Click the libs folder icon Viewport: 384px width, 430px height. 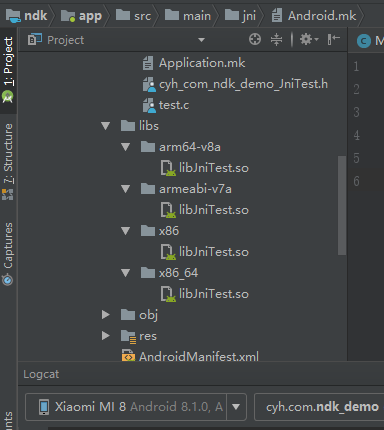click(128, 126)
